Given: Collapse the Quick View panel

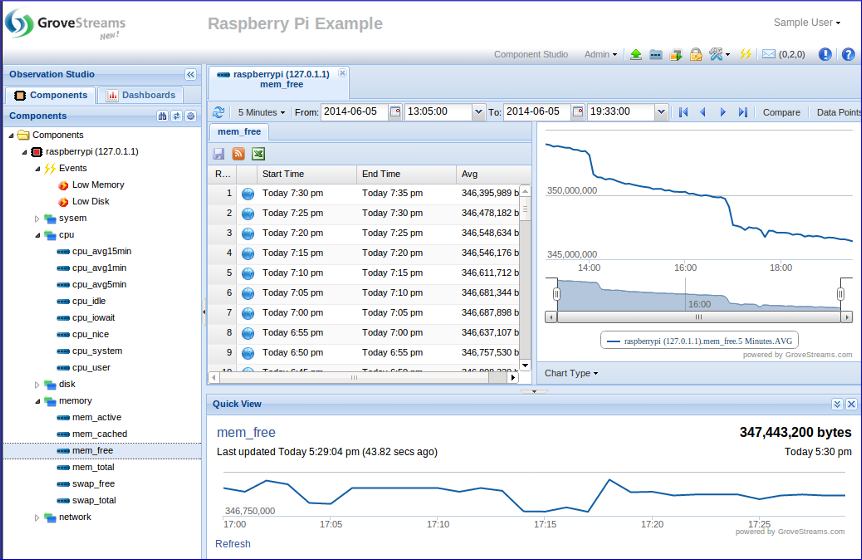Looking at the screenshot, I should [x=837, y=404].
